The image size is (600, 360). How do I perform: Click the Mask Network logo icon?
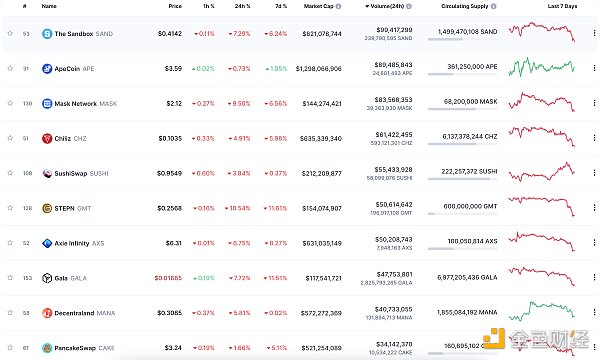coord(47,103)
